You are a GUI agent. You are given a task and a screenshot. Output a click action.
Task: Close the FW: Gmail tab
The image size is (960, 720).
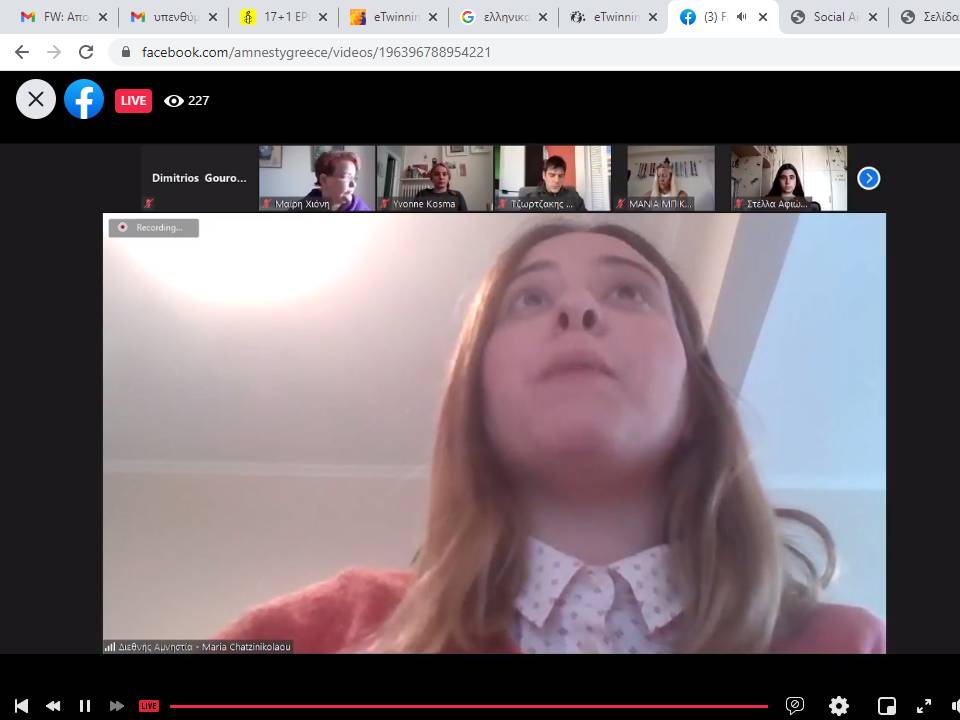[x=103, y=17]
